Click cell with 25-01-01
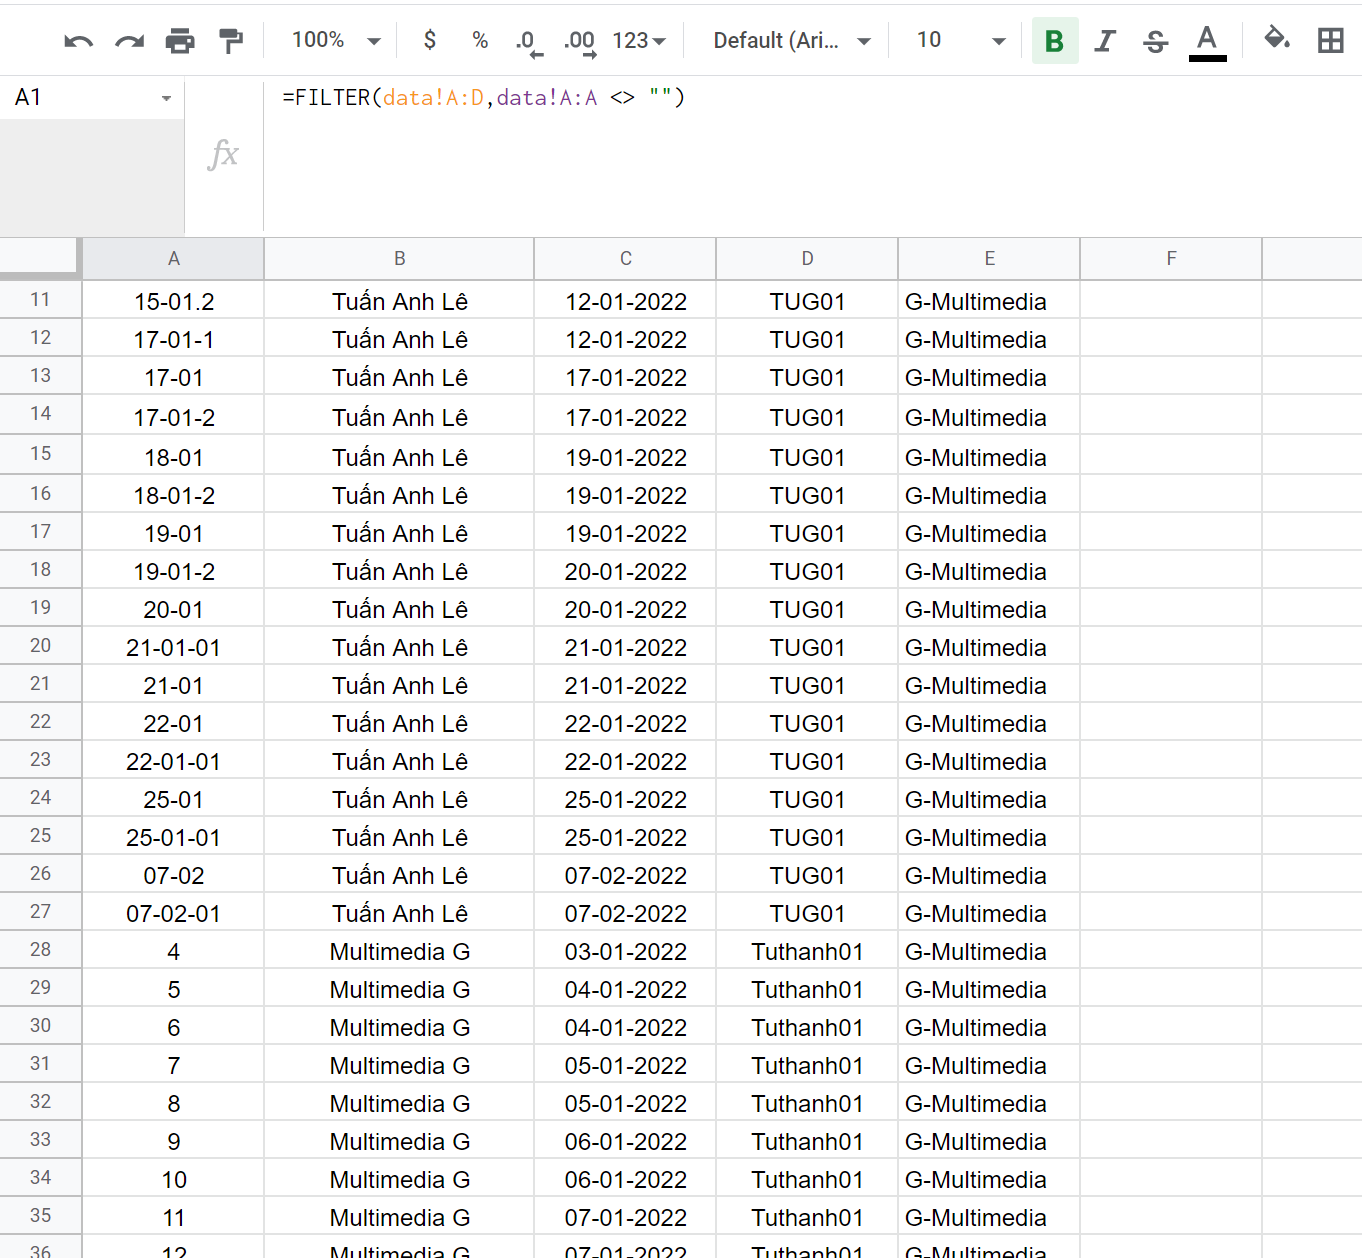 pos(173,837)
